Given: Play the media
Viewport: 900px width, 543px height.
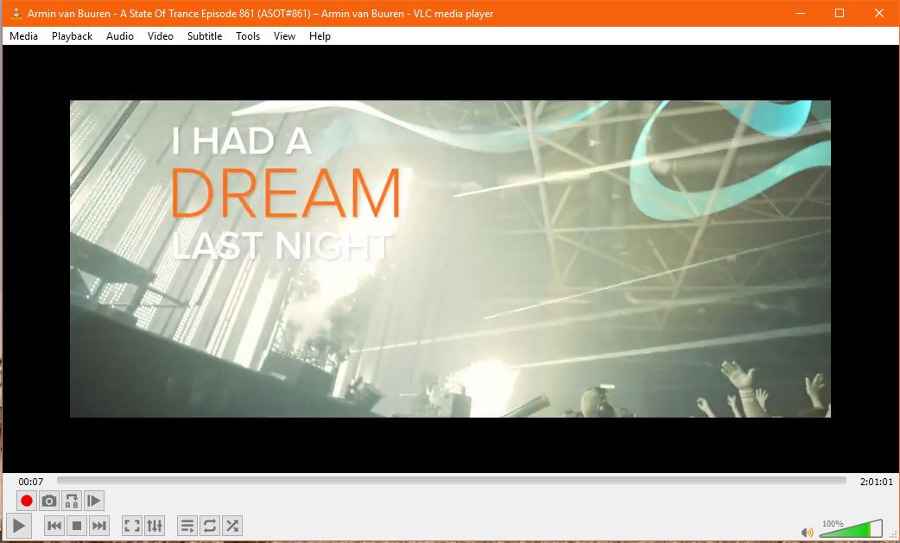Looking at the screenshot, I should coord(18,525).
